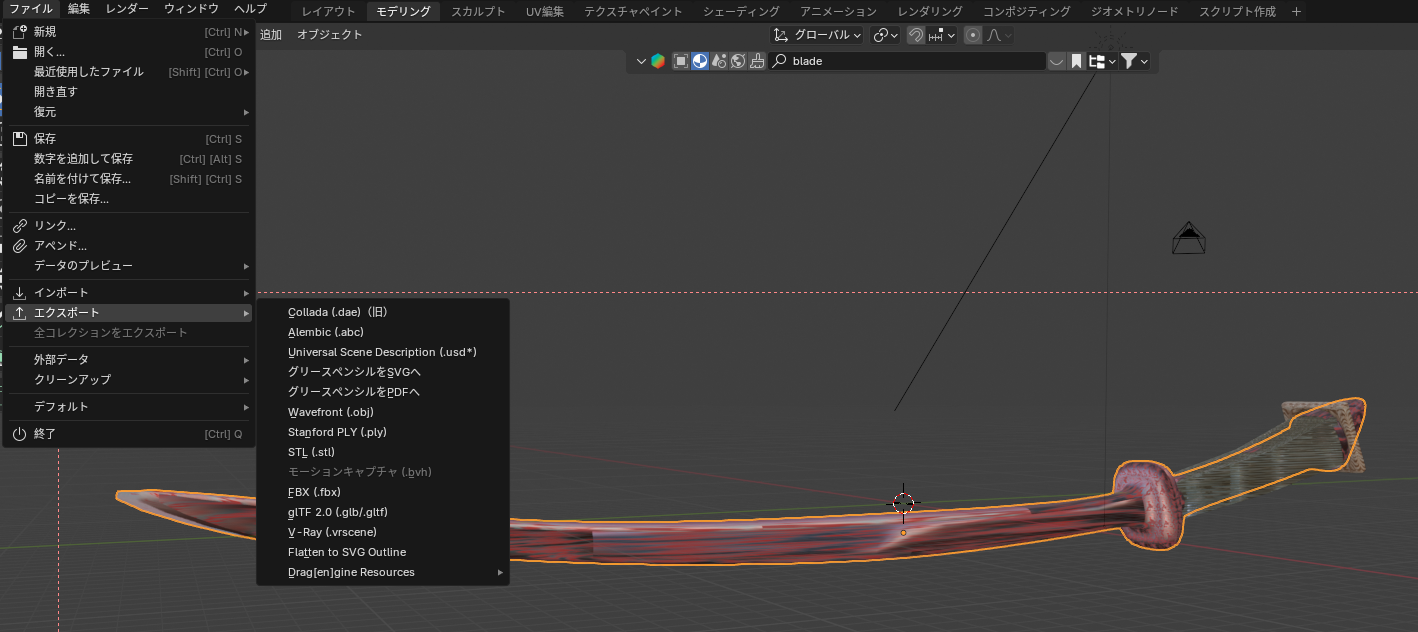Click the bookmark icon beside the search field
The image size is (1418, 632).
pyautogui.click(x=1077, y=61)
